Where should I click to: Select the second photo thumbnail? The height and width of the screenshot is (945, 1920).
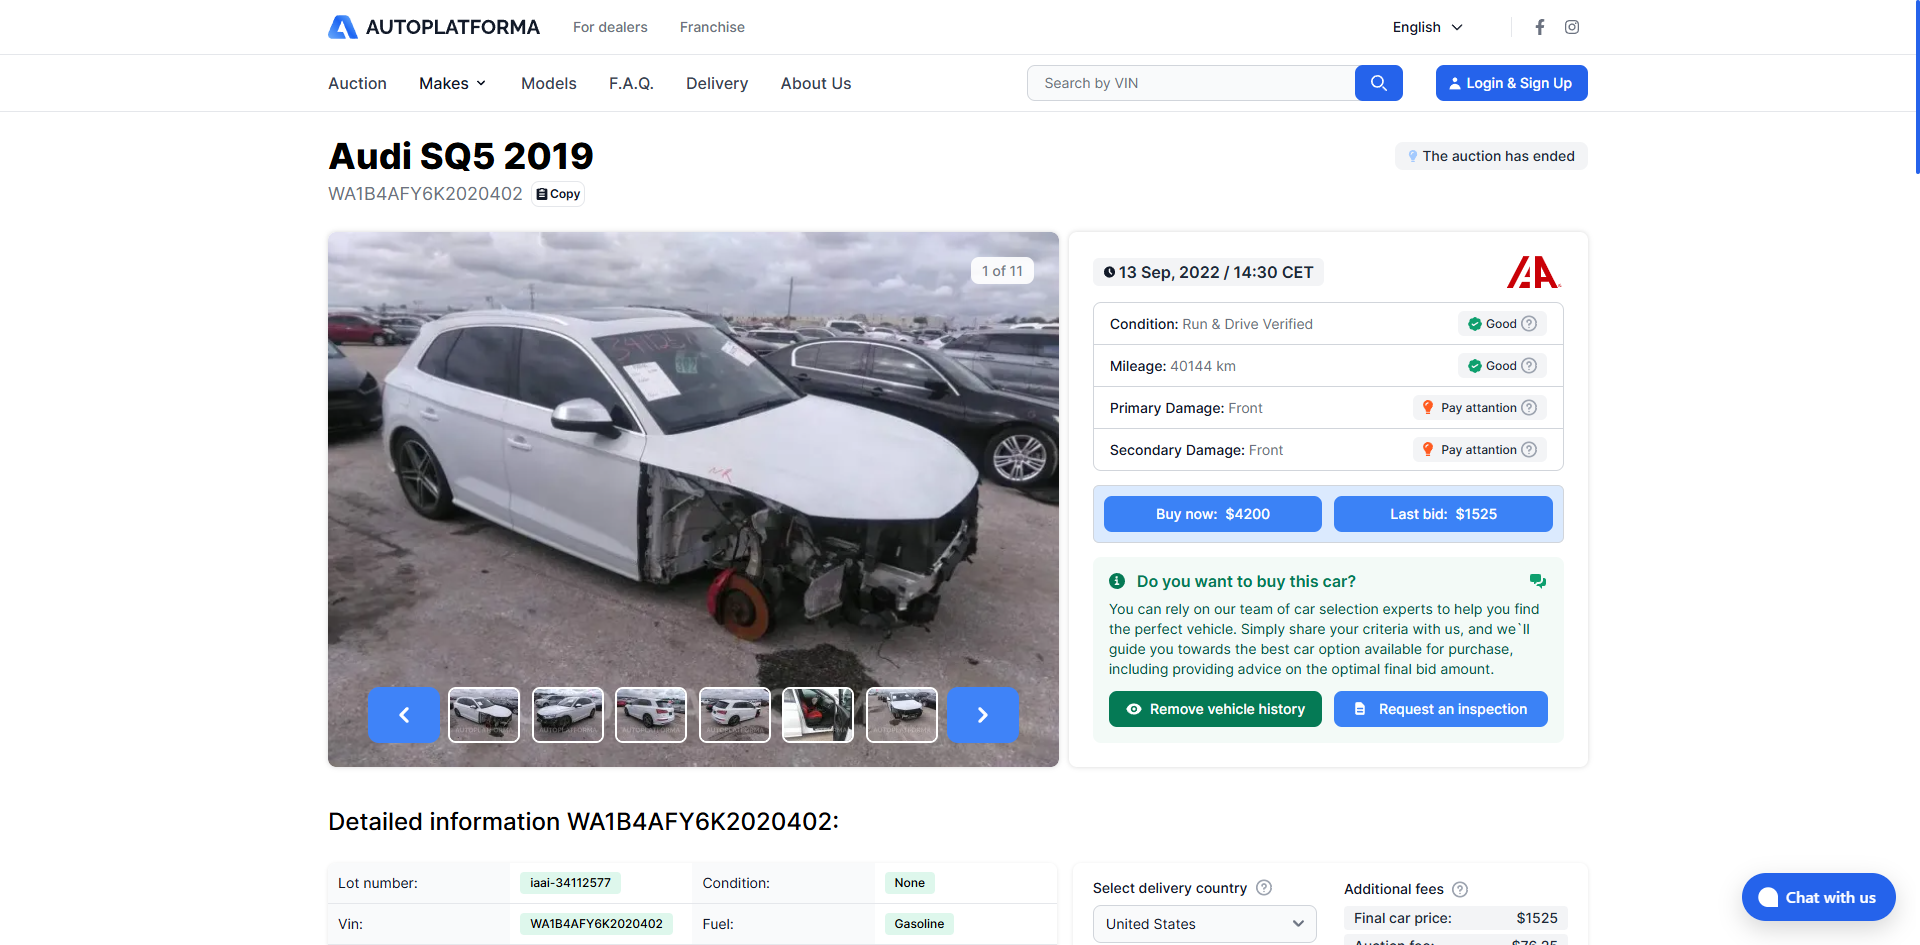pyautogui.click(x=568, y=715)
